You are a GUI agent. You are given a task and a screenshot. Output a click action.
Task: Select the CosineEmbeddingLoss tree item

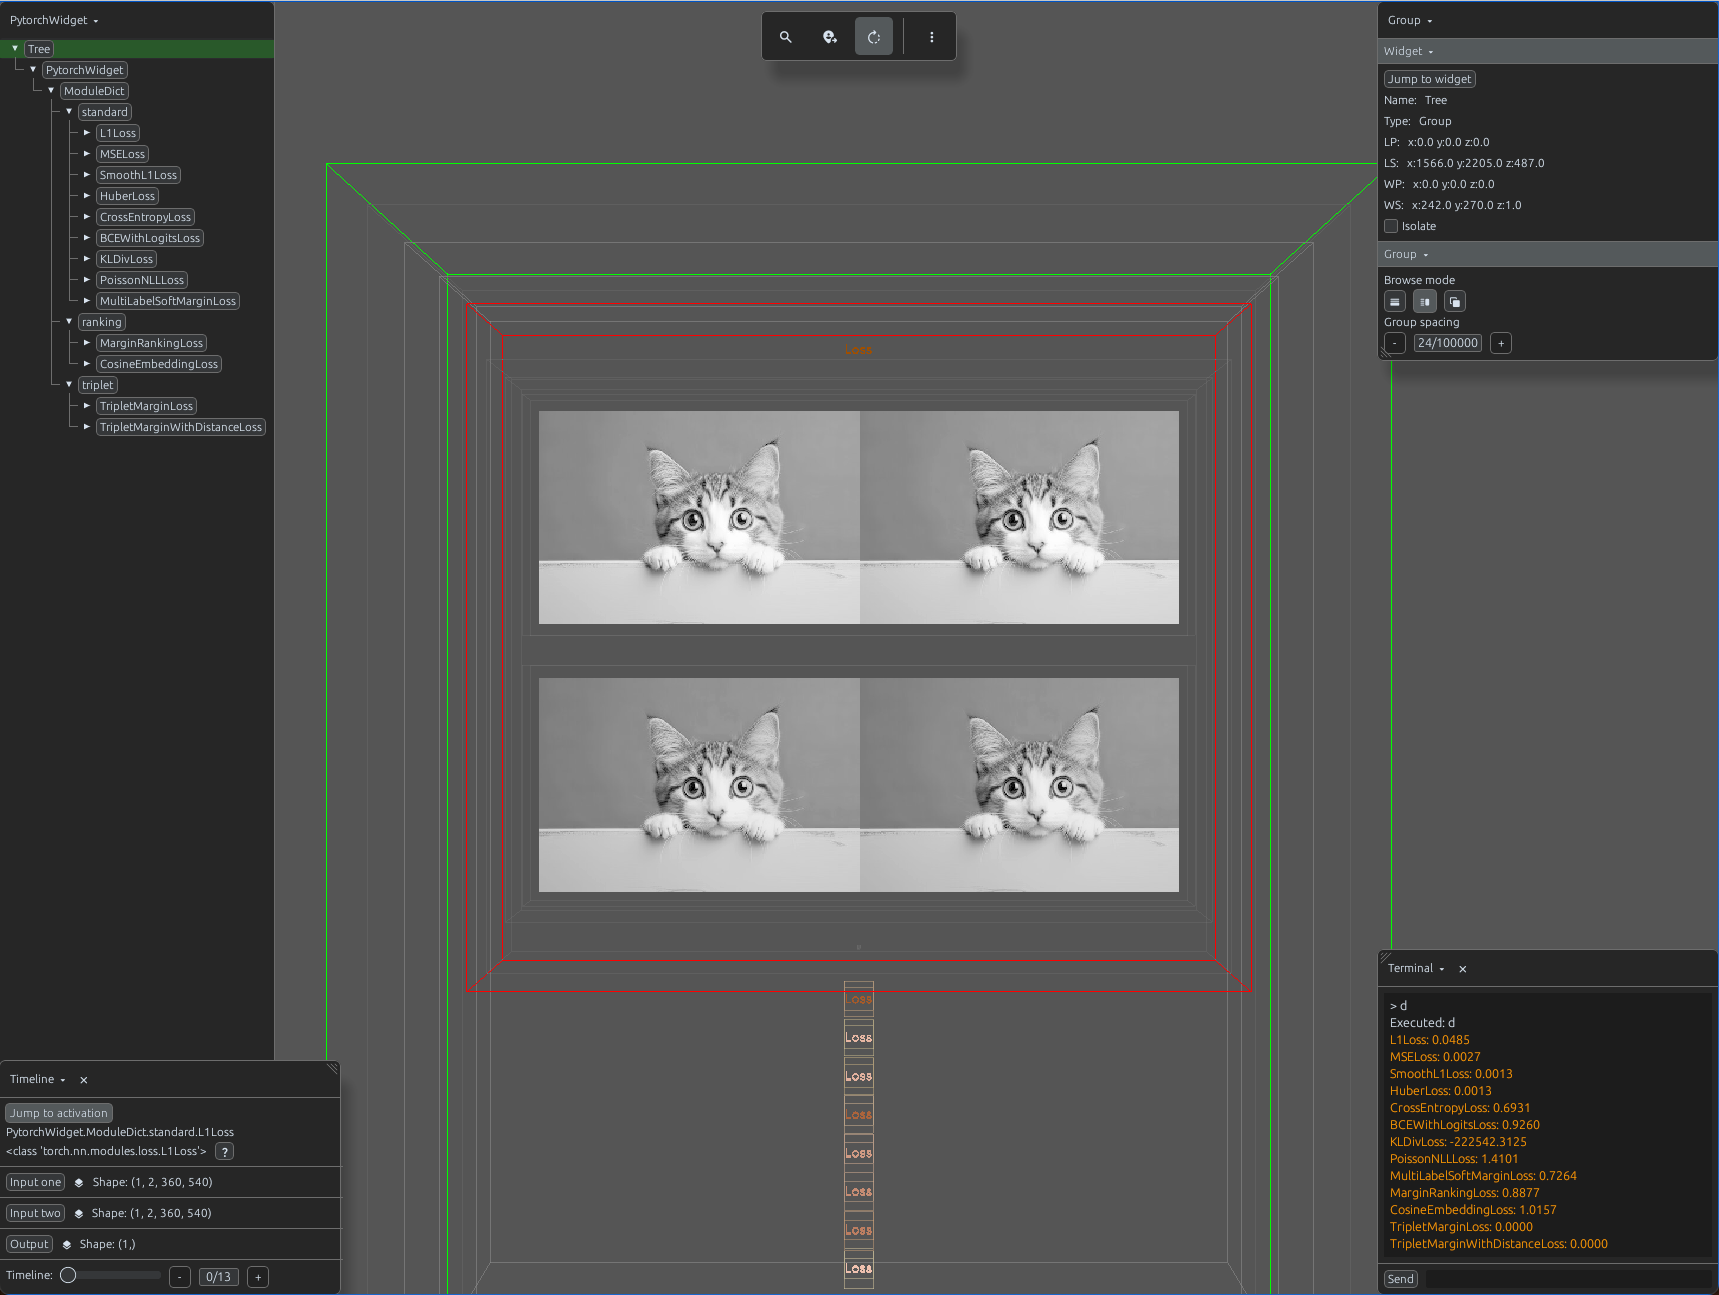click(x=159, y=364)
